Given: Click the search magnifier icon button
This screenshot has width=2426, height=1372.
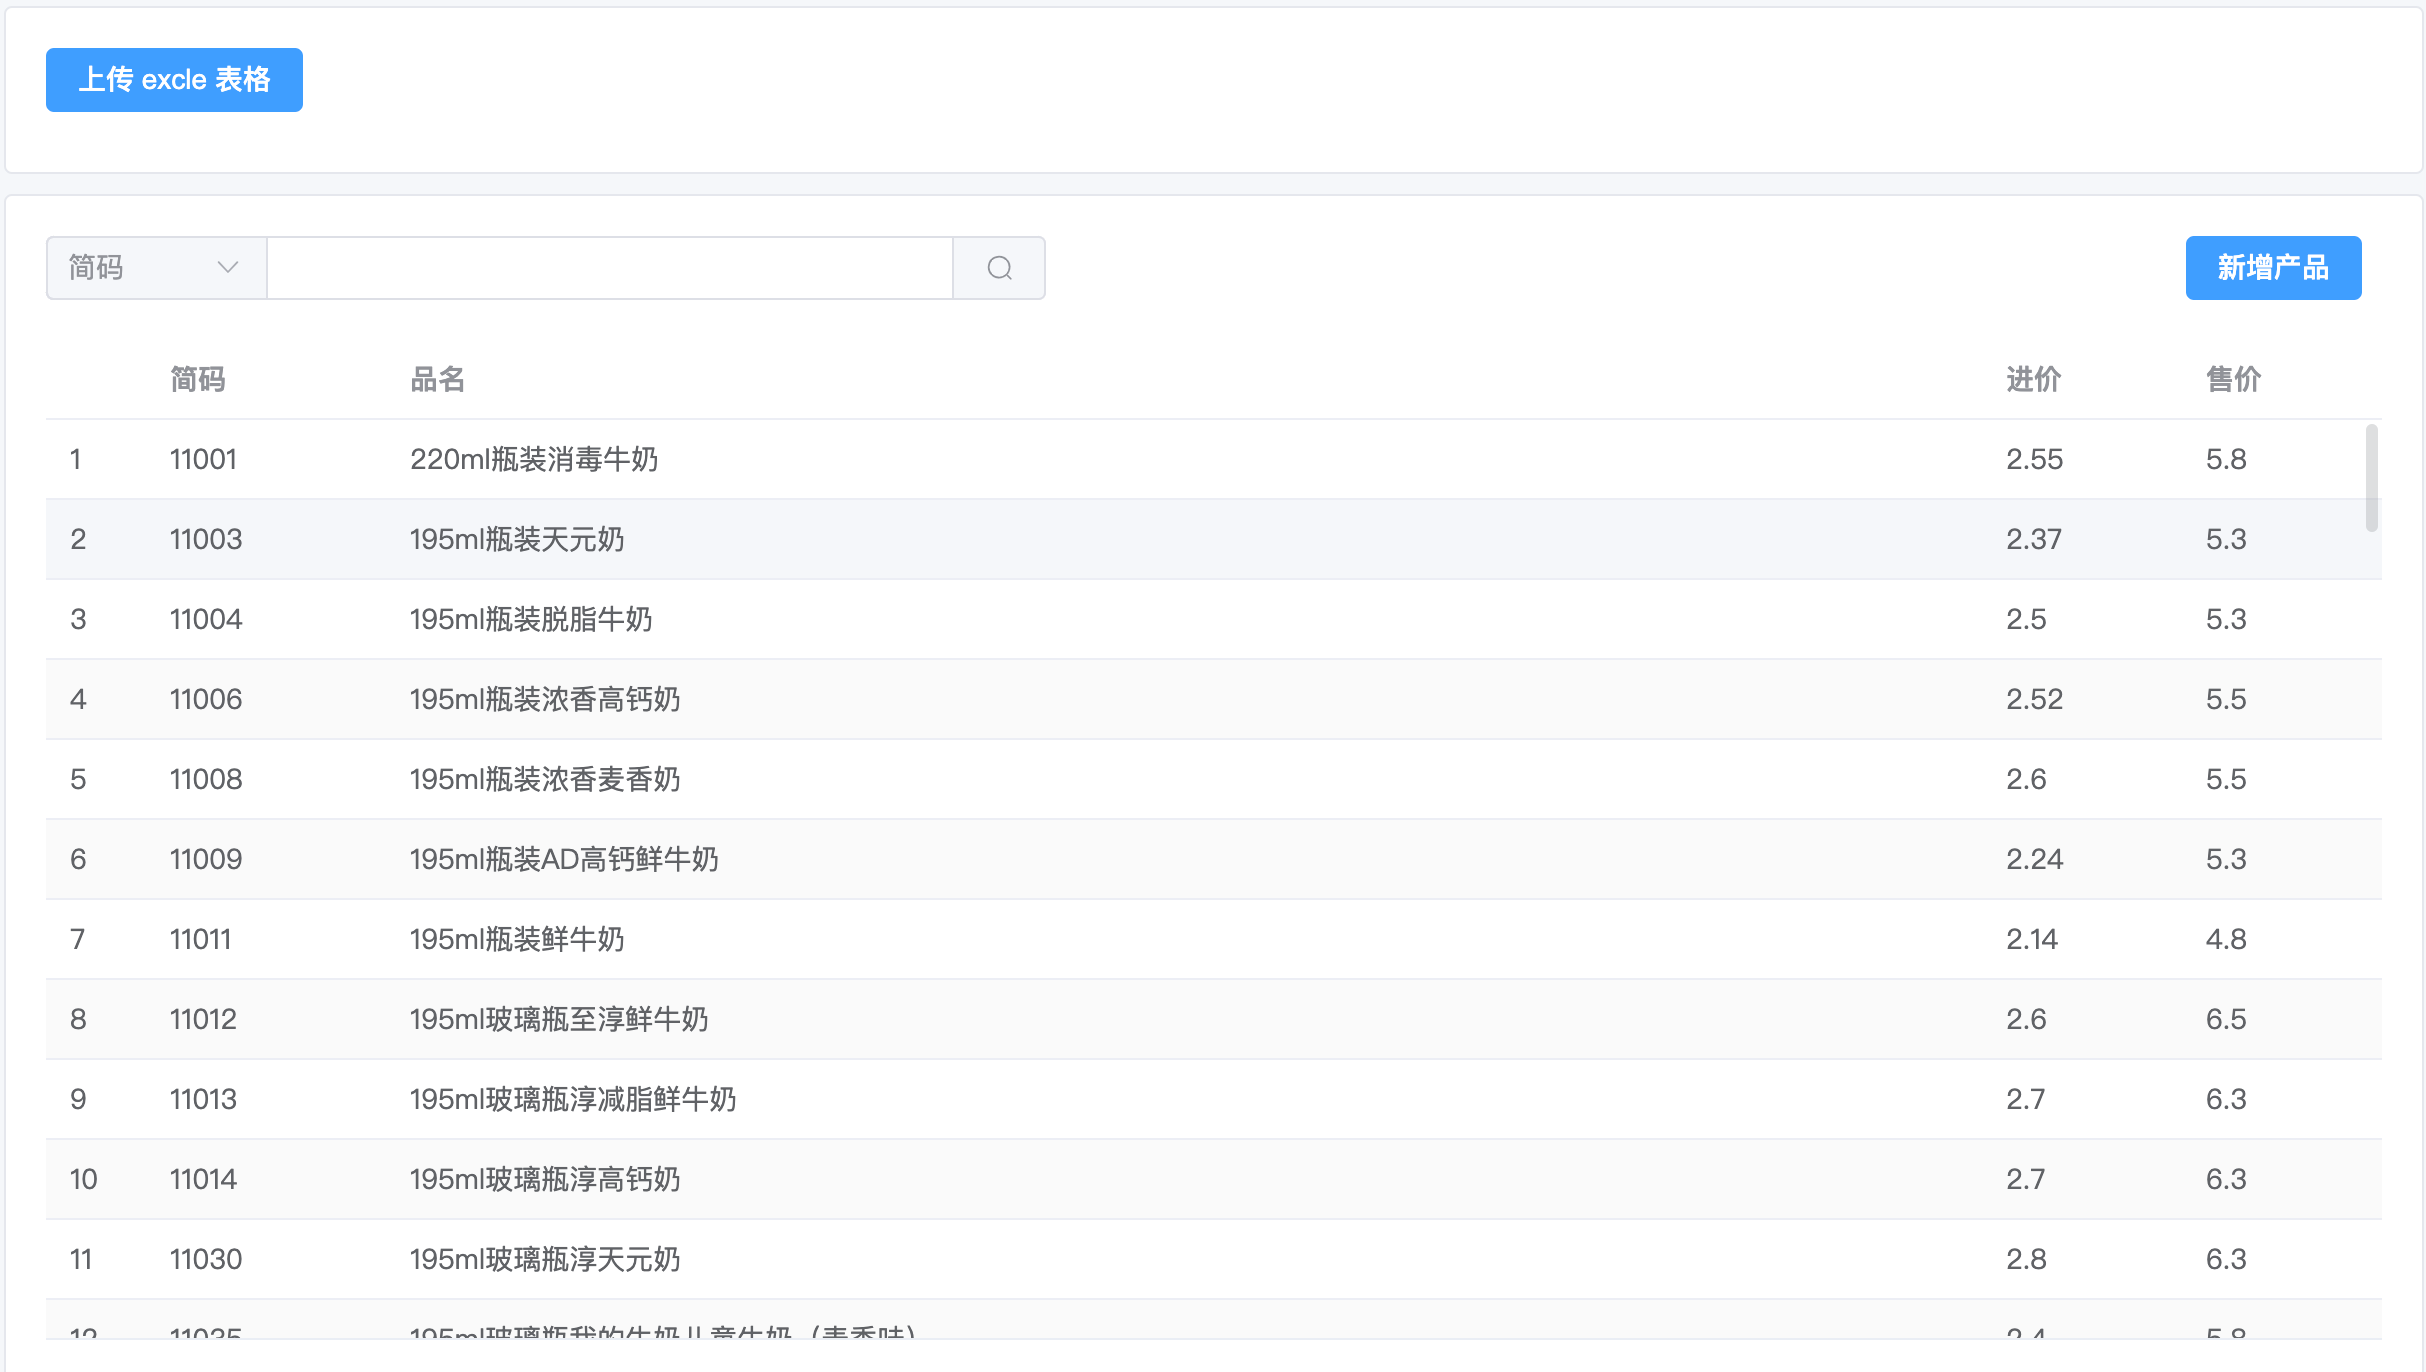Looking at the screenshot, I should [999, 268].
